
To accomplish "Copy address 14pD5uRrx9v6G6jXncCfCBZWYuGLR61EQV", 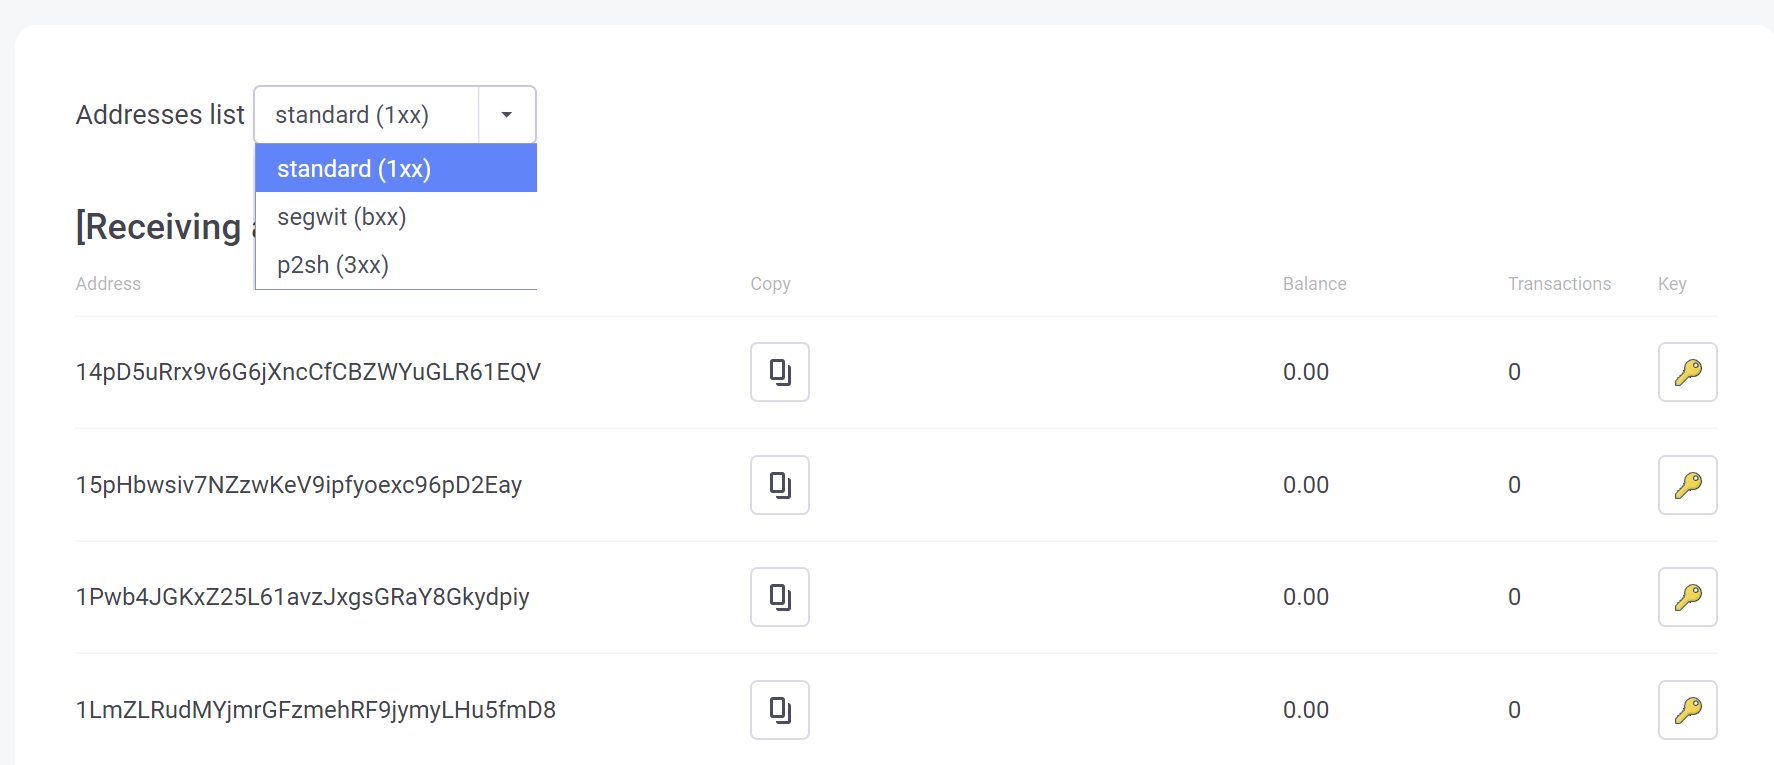I will point(780,372).
